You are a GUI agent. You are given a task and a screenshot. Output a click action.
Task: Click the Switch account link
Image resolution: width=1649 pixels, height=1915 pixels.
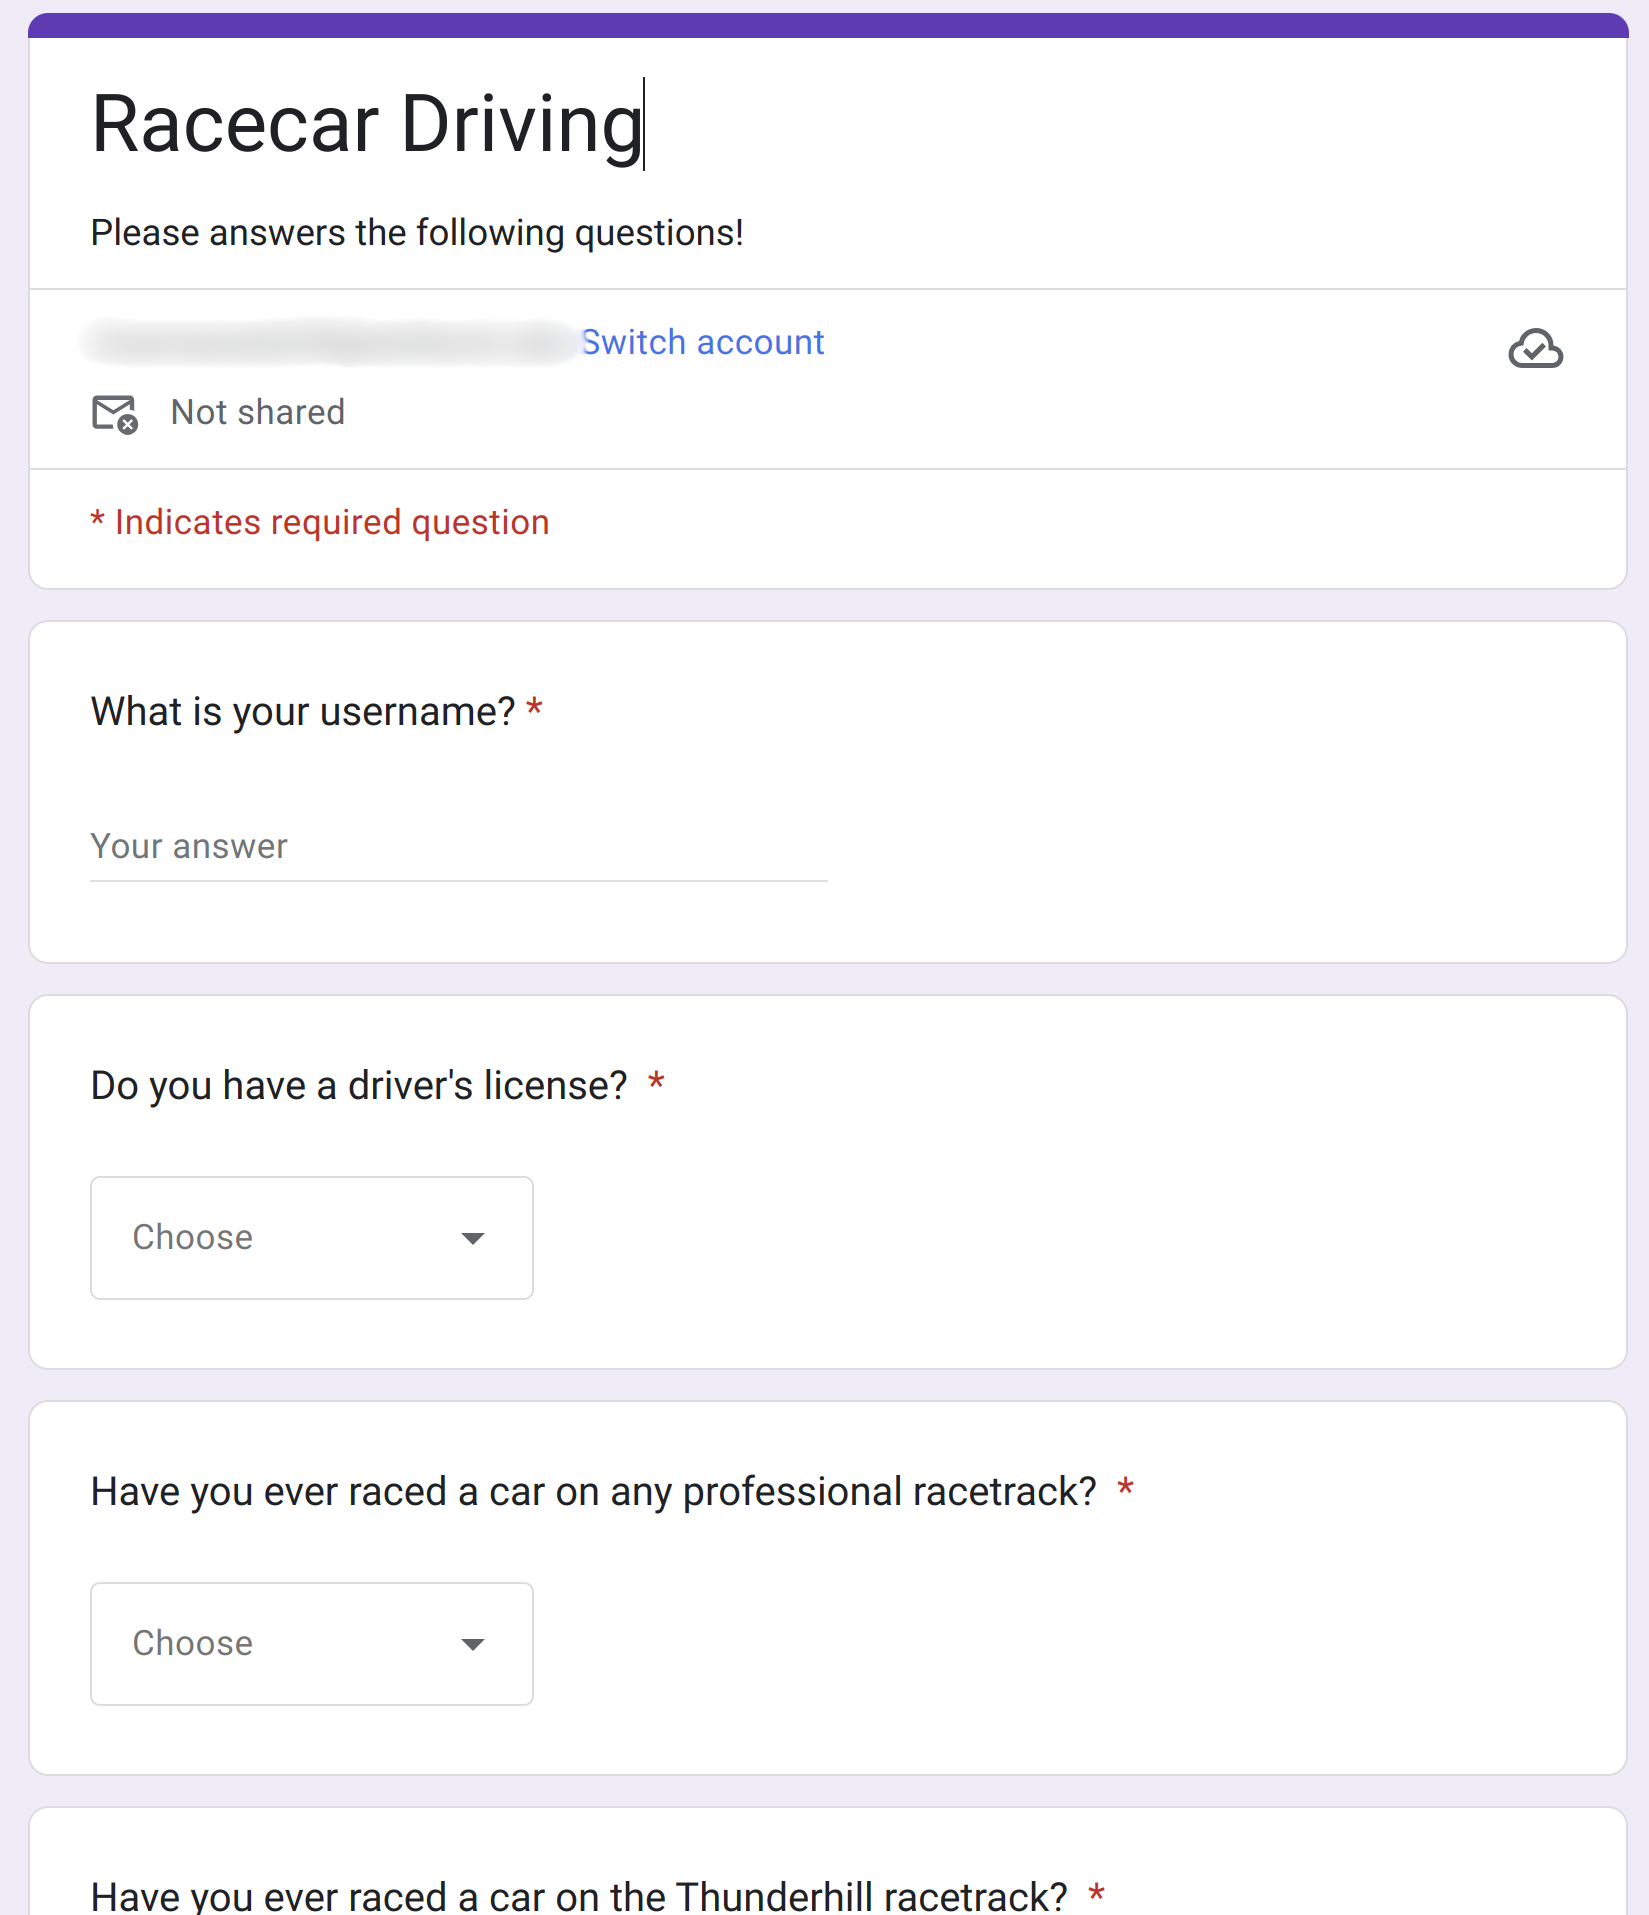coord(703,342)
